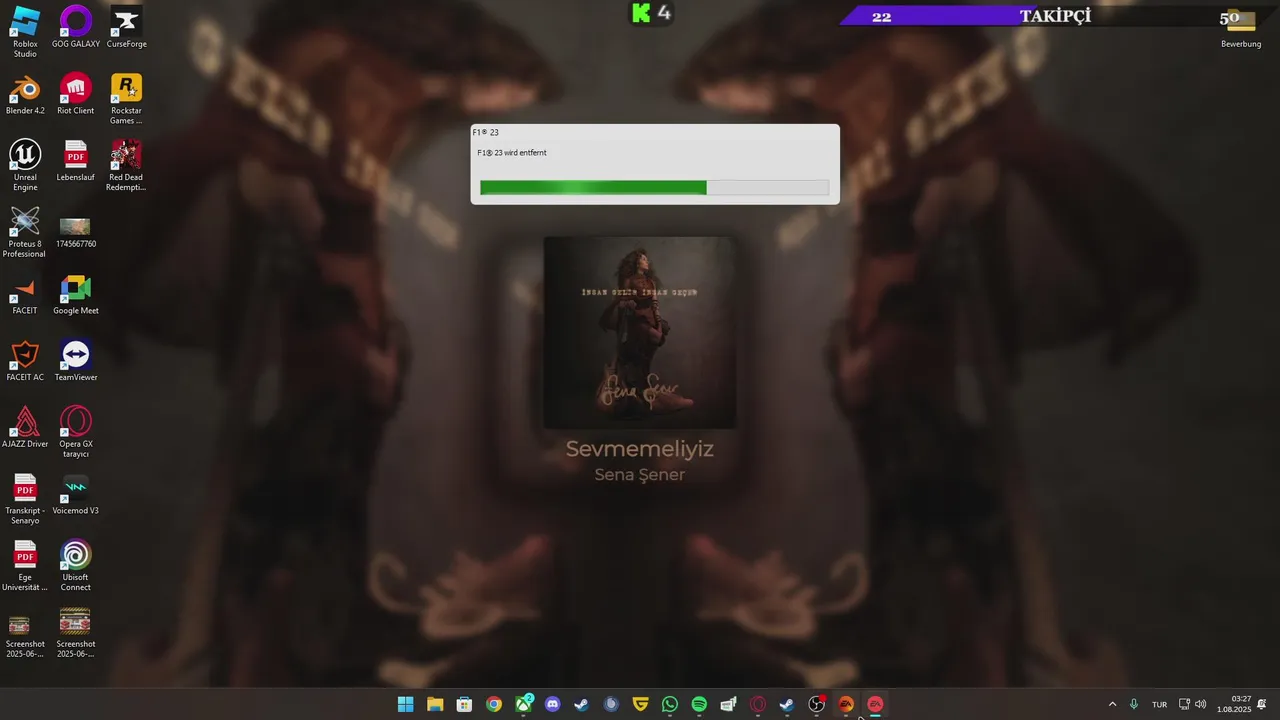Click the TeamViewer desktop icon
The height and width of the screenshot is (720, 1280).
[x=76, y=361]
